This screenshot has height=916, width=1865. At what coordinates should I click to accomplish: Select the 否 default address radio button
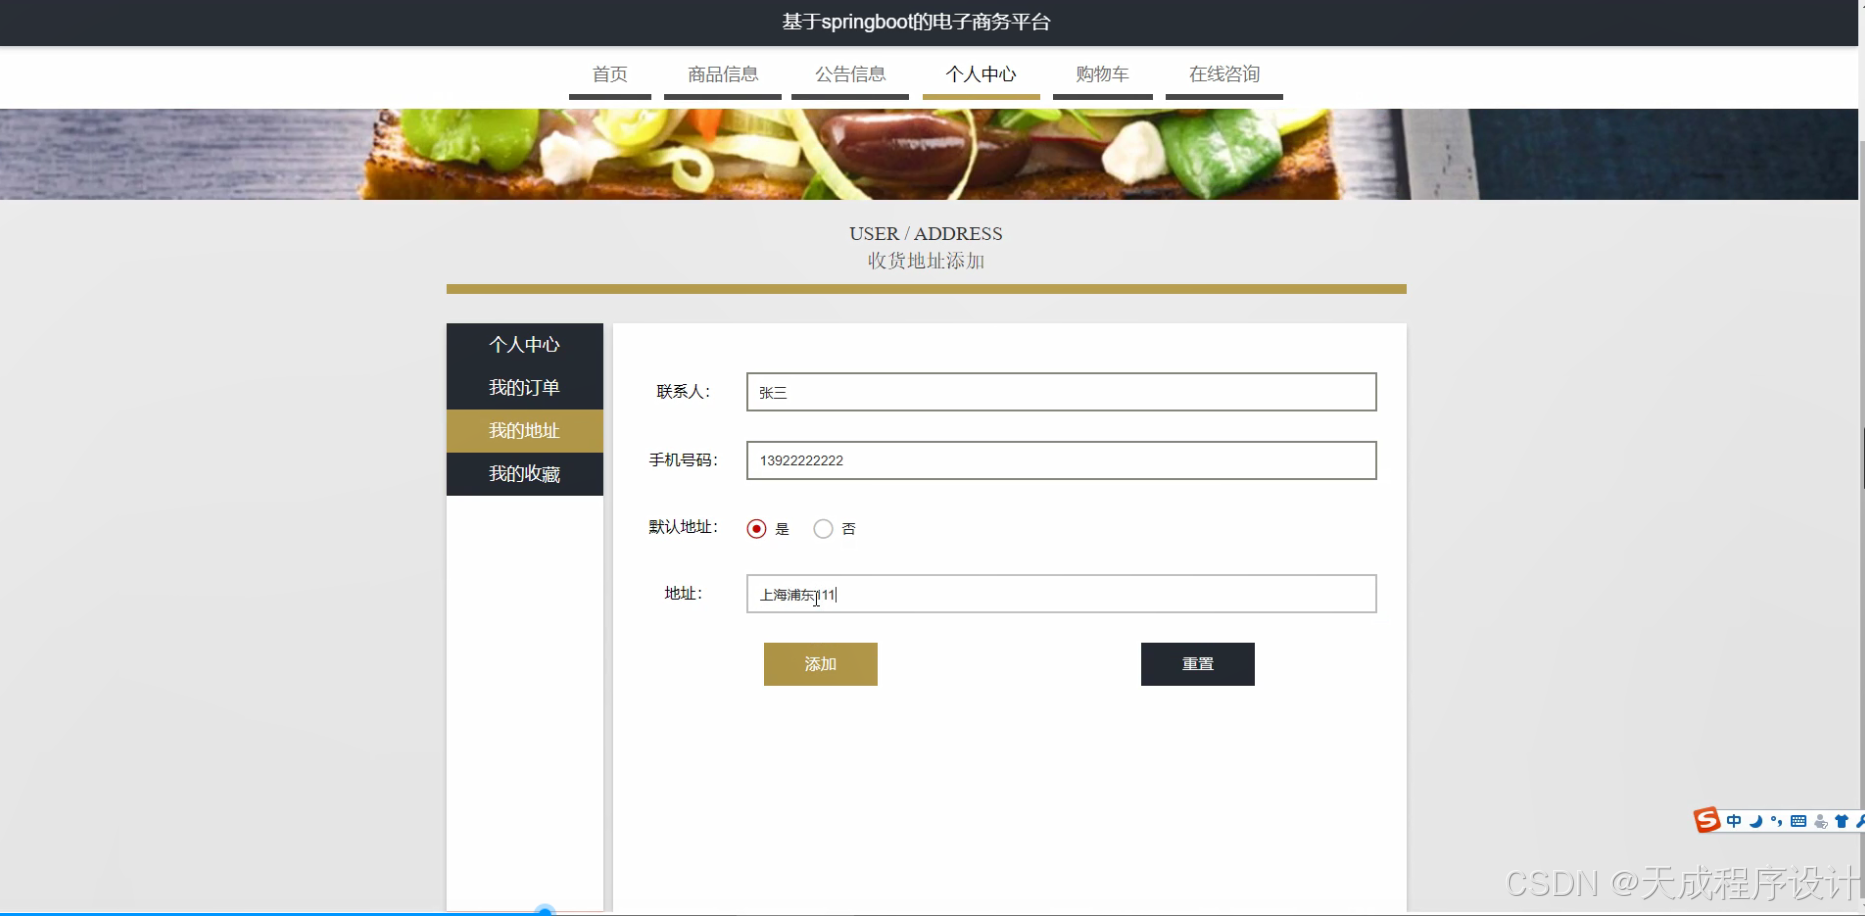coord(823,528)
